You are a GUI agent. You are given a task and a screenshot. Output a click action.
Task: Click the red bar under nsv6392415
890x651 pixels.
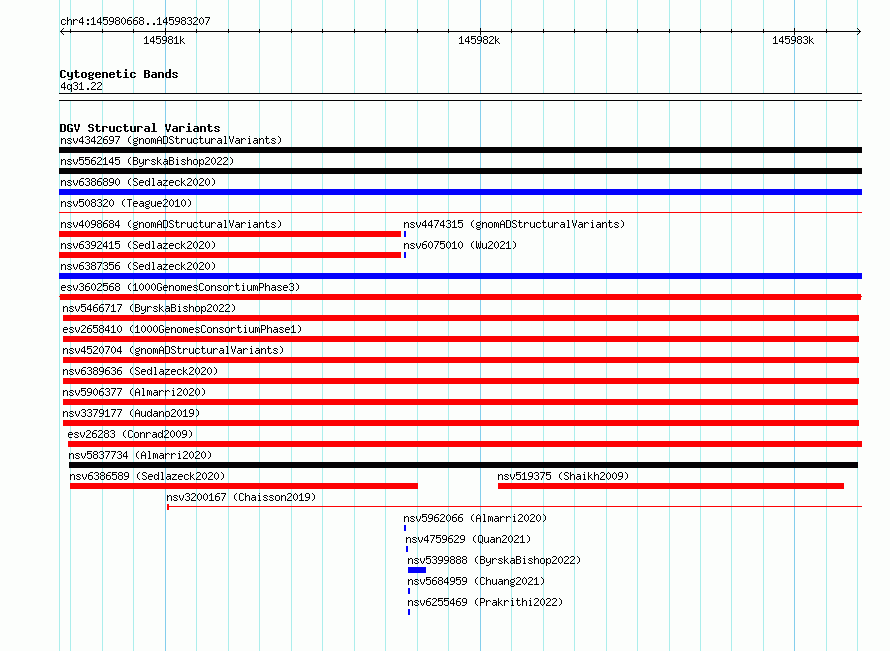[230, 255]
